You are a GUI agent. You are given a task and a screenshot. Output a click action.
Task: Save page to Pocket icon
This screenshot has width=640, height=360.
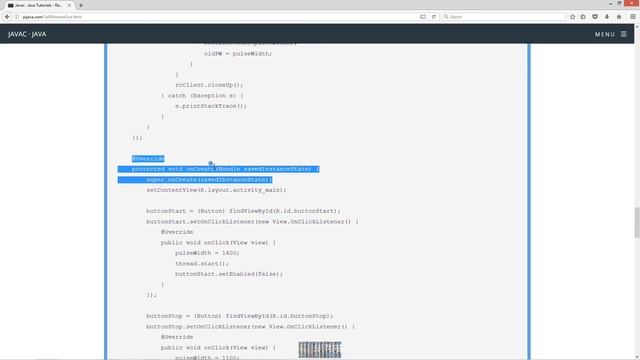point(595,17)
